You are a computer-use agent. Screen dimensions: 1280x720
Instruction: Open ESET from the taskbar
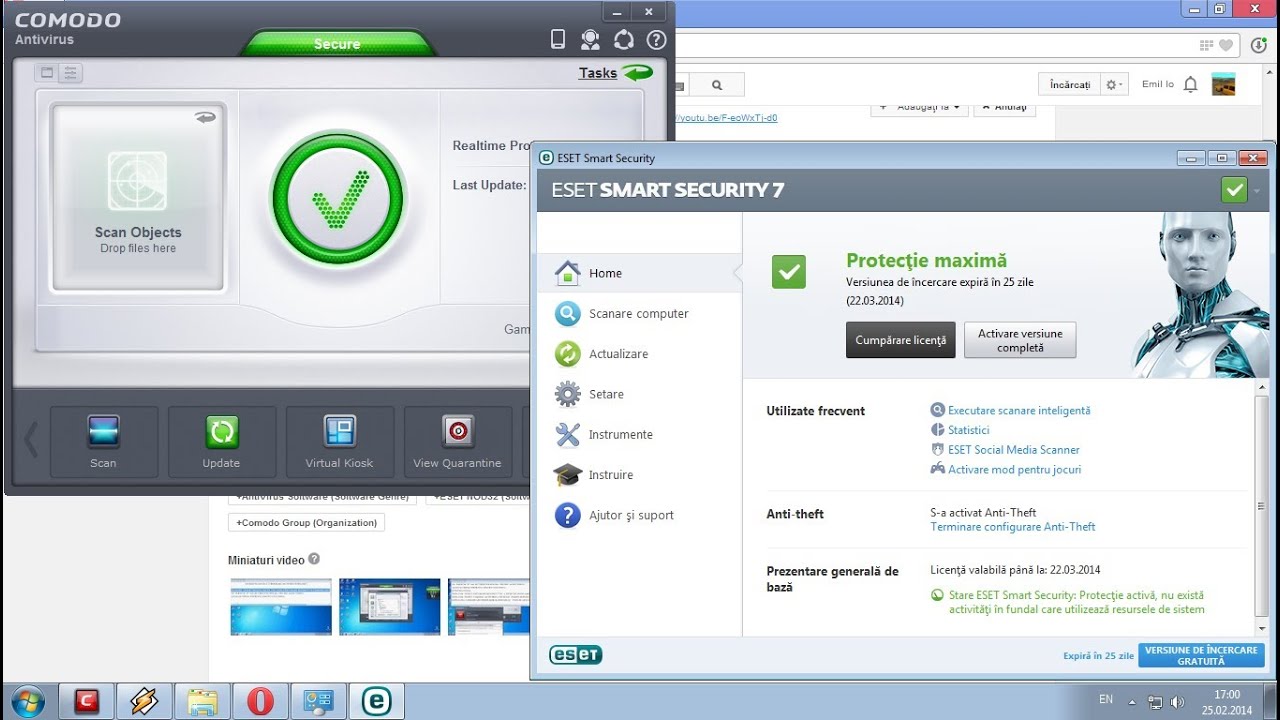(376, 701)
